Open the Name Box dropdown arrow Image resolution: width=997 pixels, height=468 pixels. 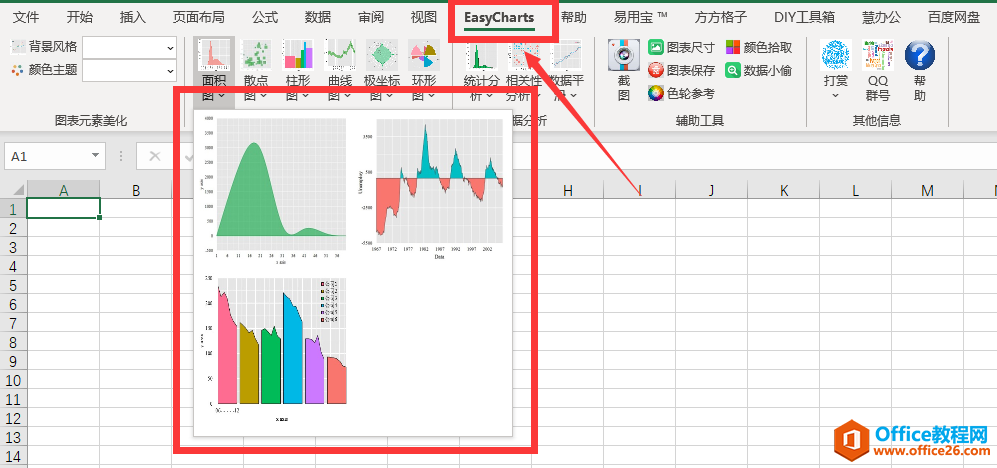(x=96, y=156)
